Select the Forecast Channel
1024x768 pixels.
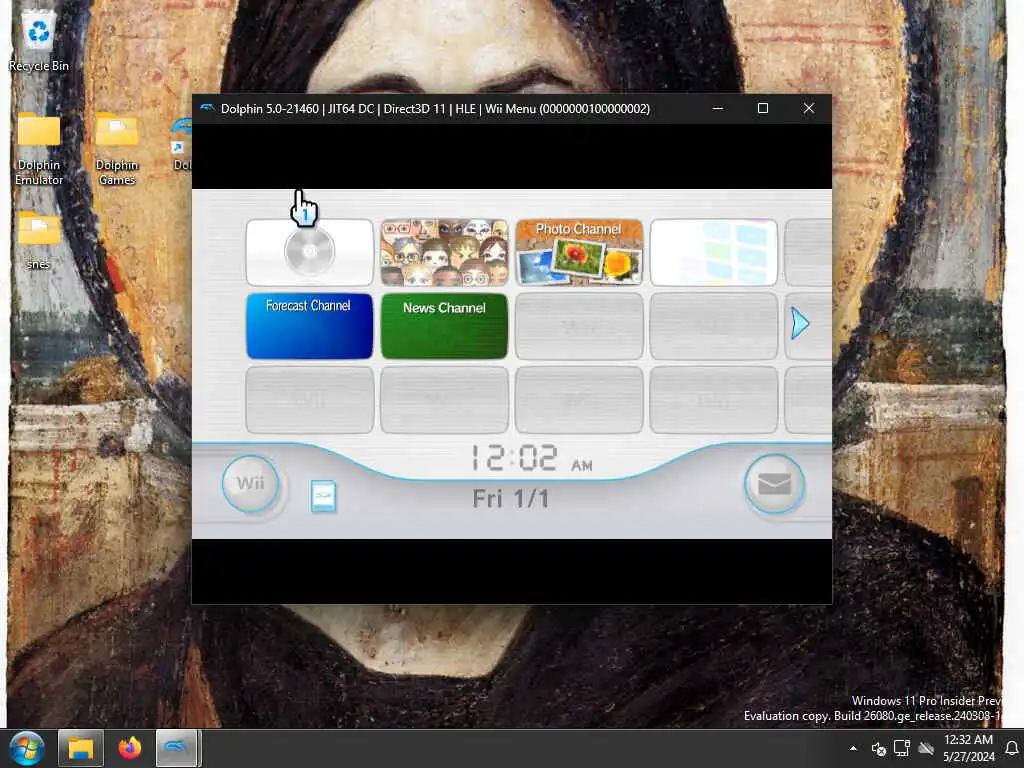pos(310,326)
